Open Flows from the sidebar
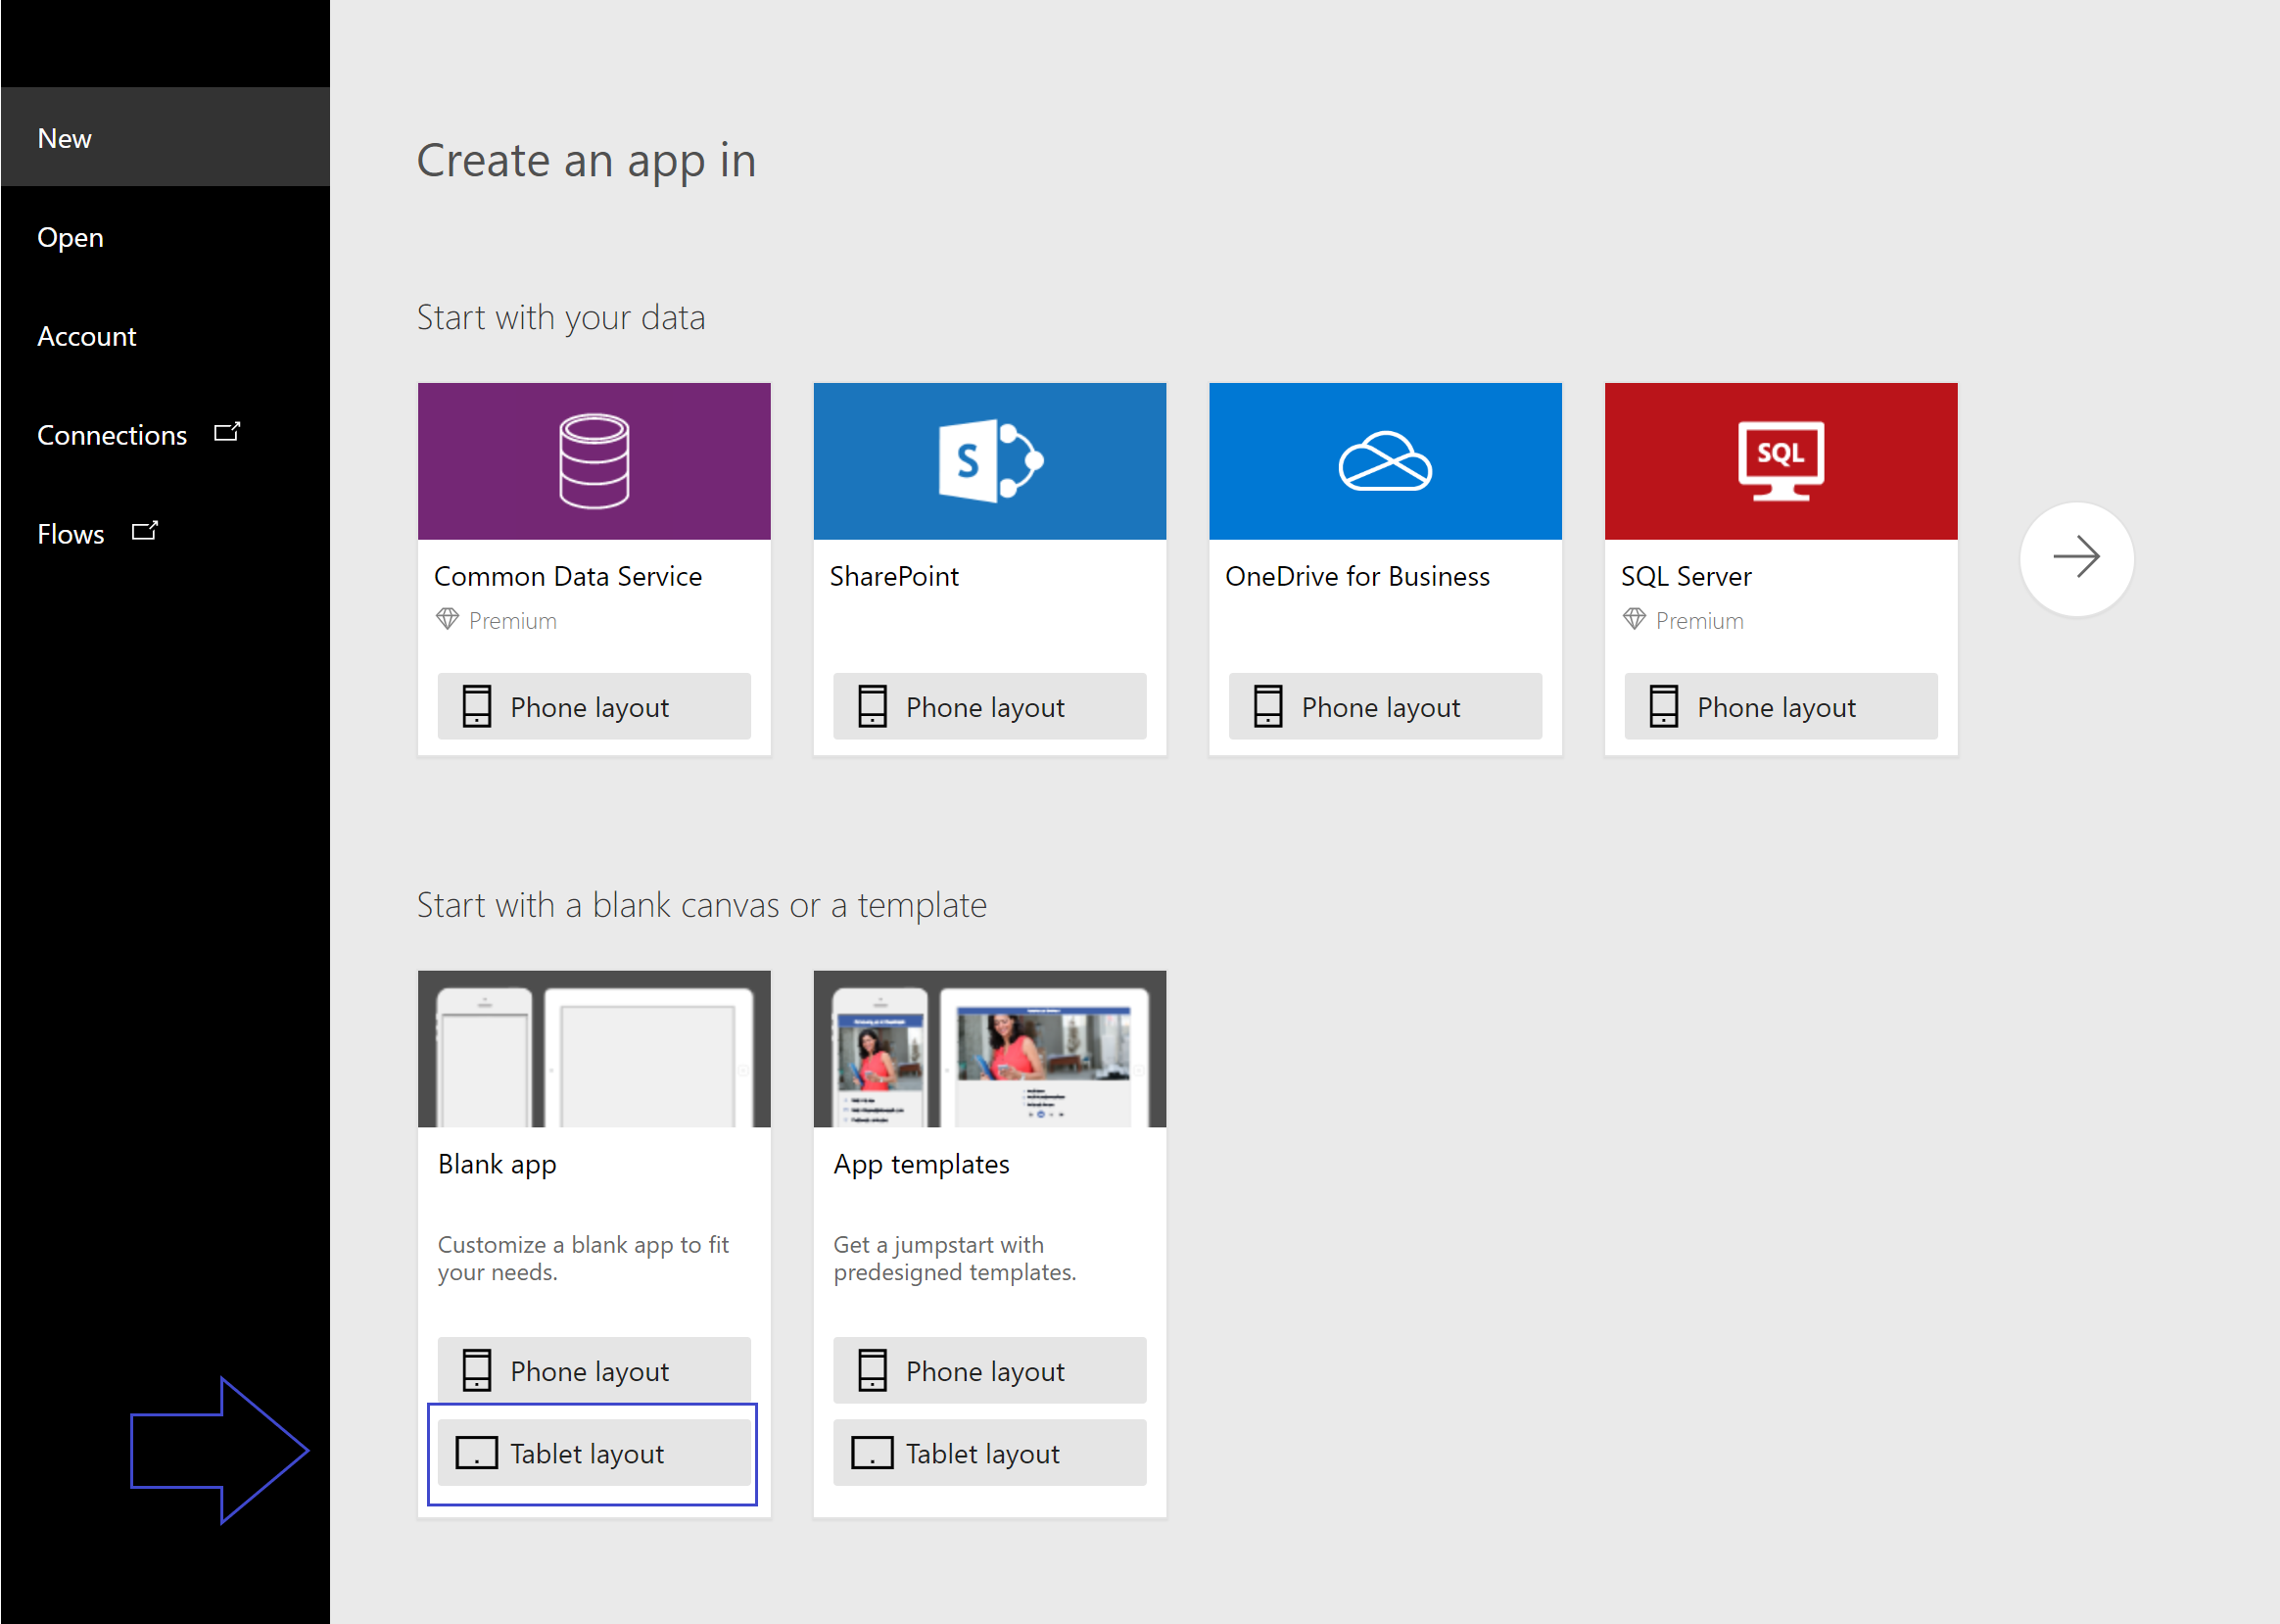Screen dimensions: 2280x1624 [165, 533]
